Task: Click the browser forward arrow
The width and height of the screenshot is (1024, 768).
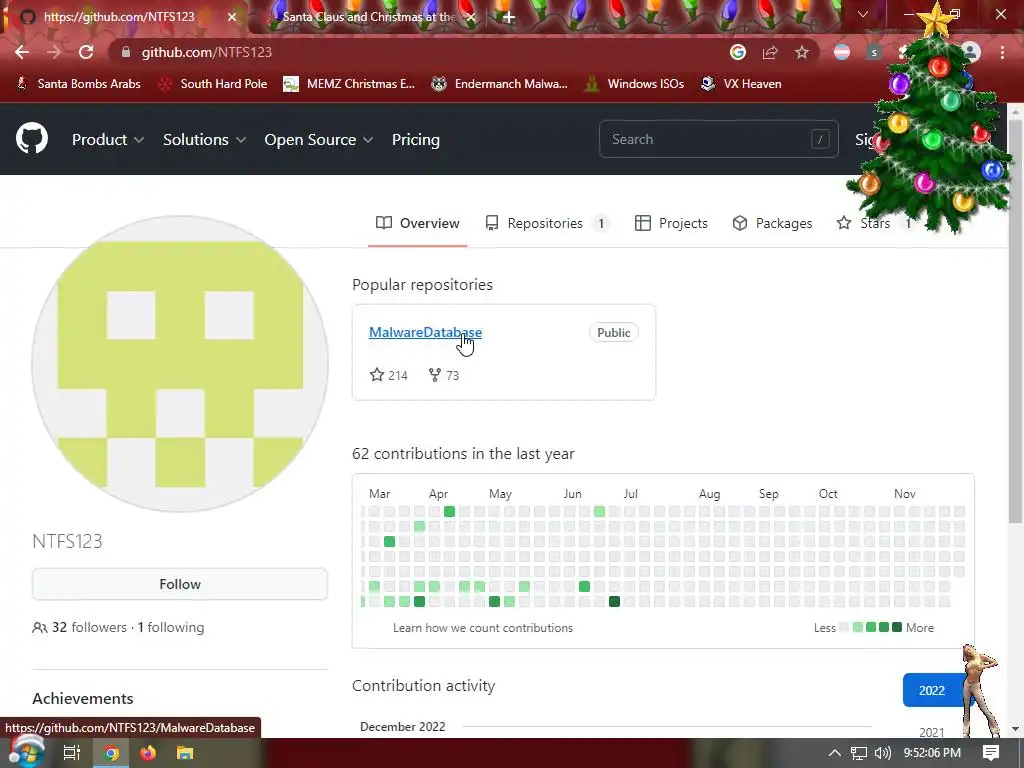Action: [x=54, y=52]
